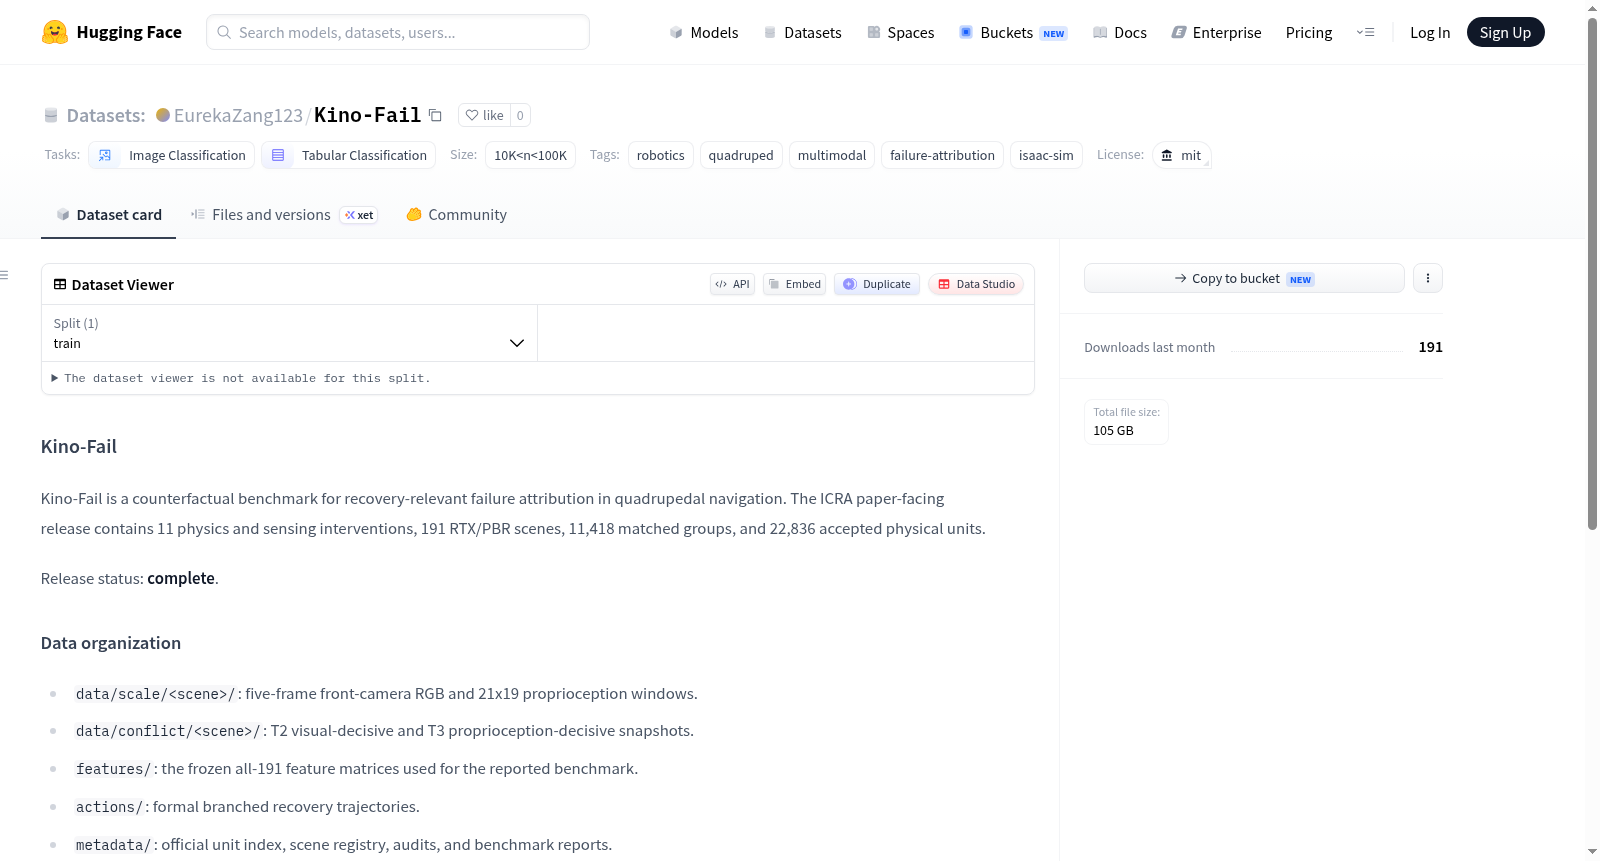Click the heart like button
The image size is (1600, 861).
point(484,115)
